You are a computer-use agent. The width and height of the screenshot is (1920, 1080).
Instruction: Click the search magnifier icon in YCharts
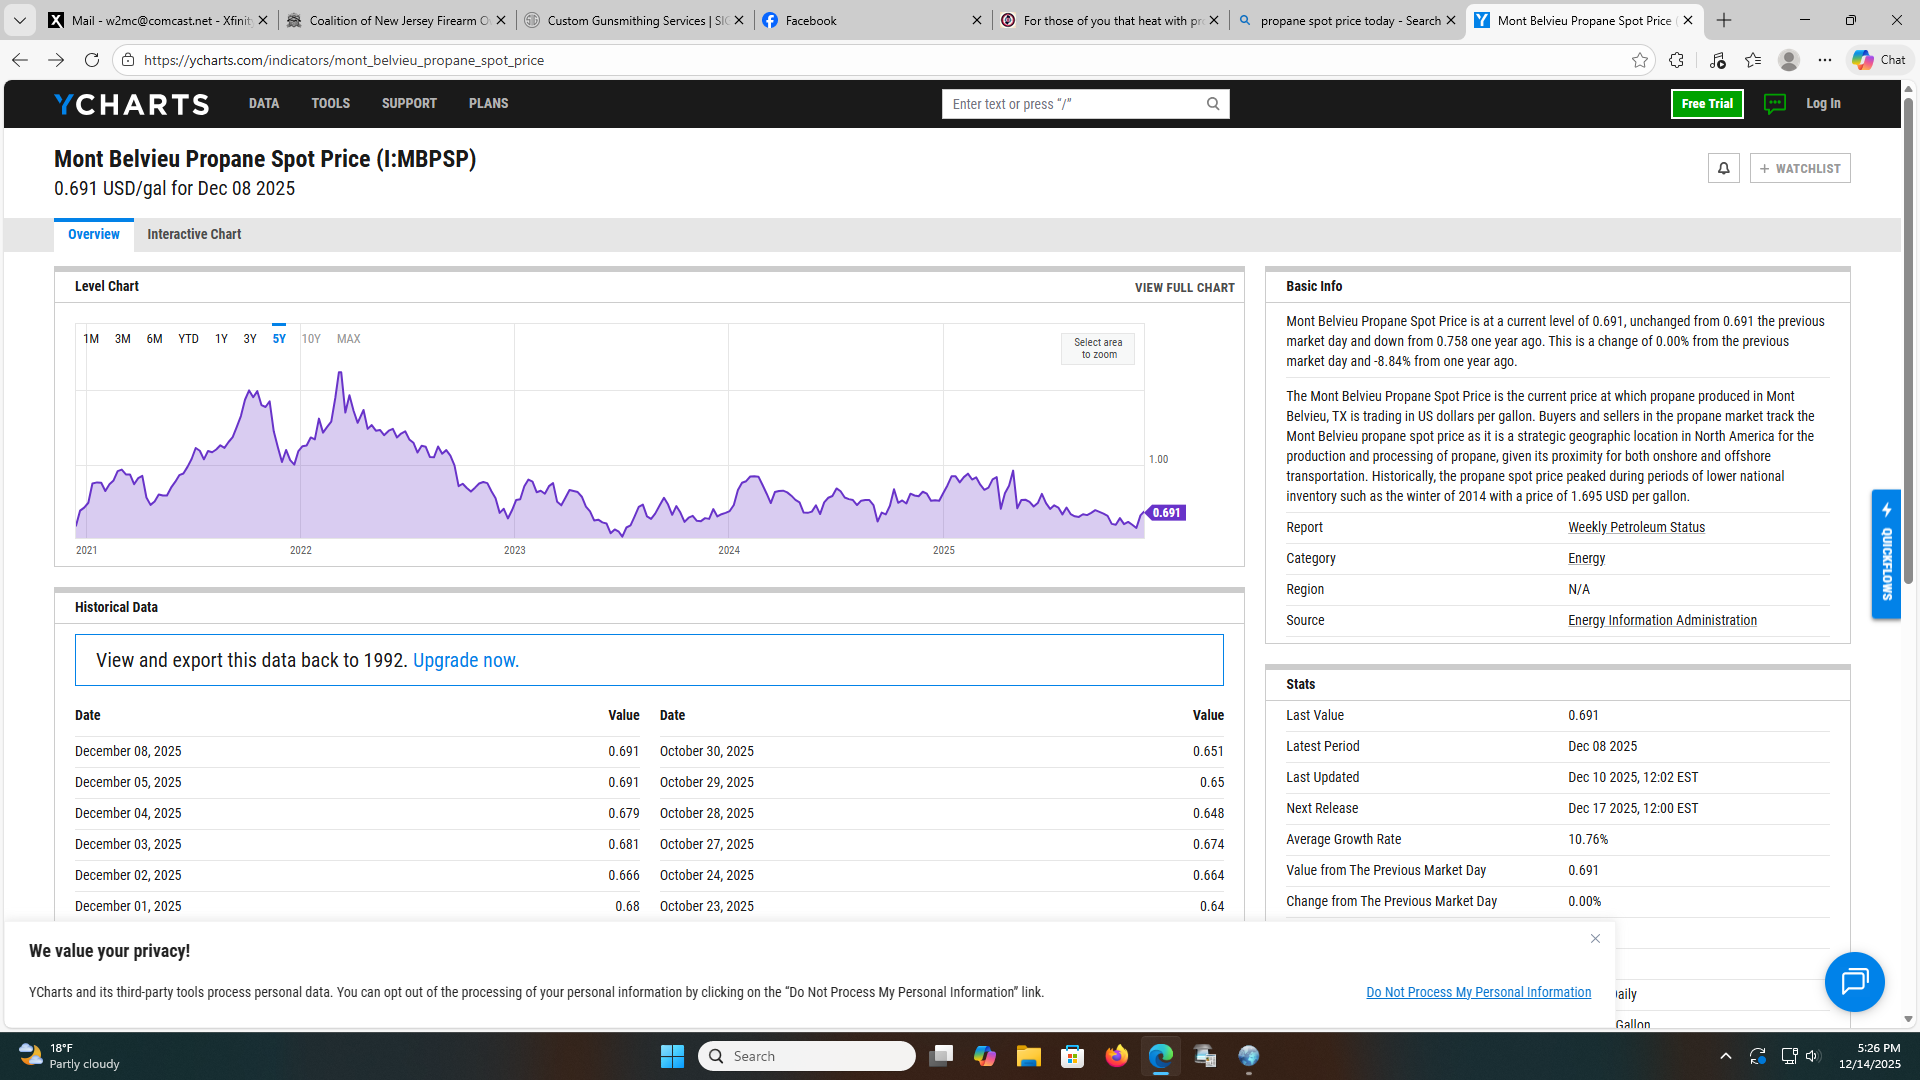pos(1213,104)
